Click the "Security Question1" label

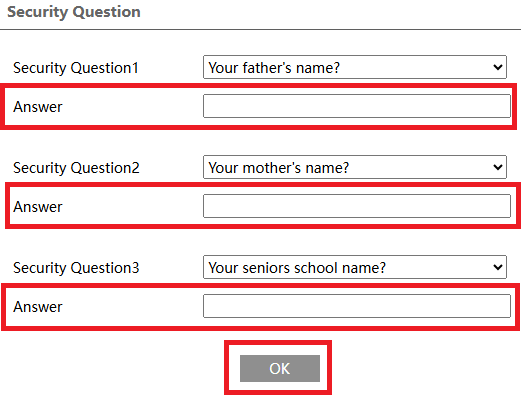tap(76, 68)
